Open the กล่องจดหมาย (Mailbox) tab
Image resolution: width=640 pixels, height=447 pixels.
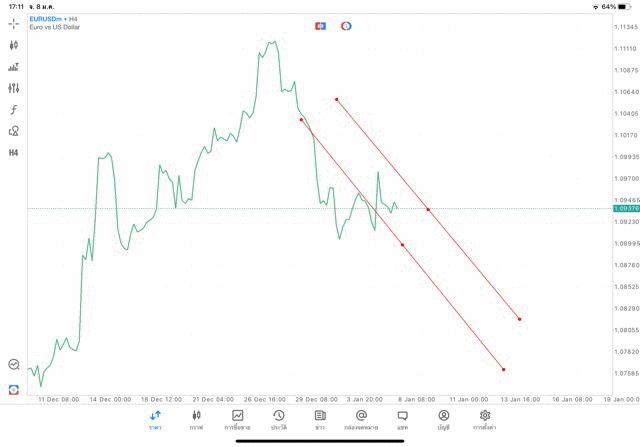[361, 420]
